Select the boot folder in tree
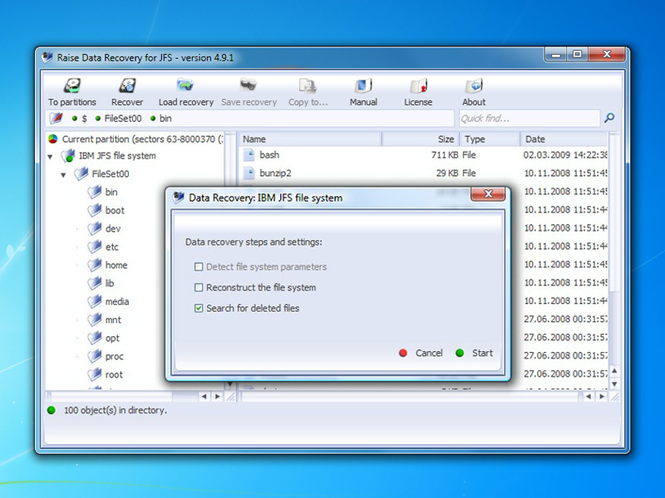665x498 pixels. coord(106,210)
